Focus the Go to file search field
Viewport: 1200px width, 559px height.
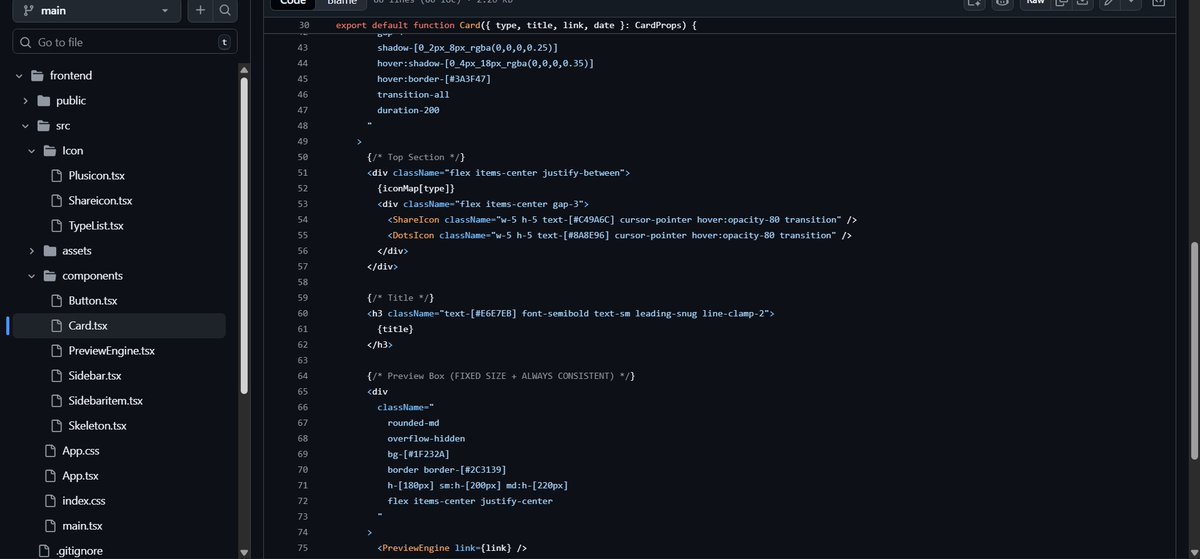[125, 42]
